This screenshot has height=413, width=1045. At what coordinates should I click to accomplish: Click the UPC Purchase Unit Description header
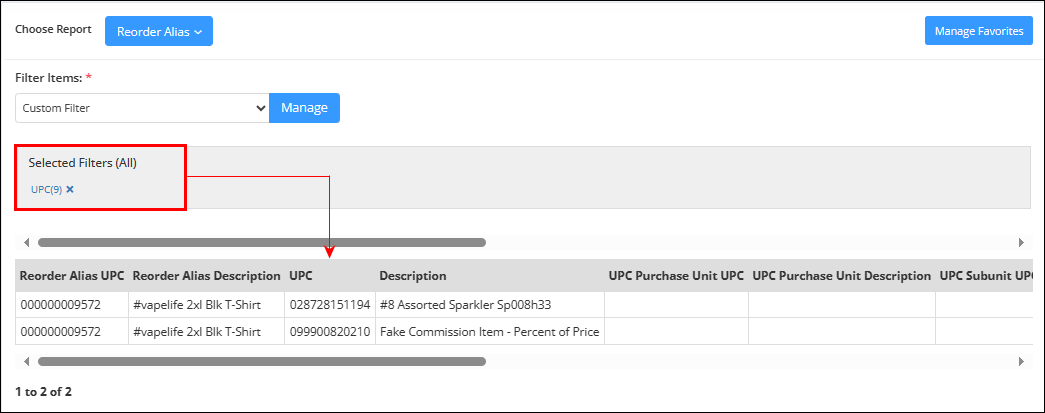(842, 276)
